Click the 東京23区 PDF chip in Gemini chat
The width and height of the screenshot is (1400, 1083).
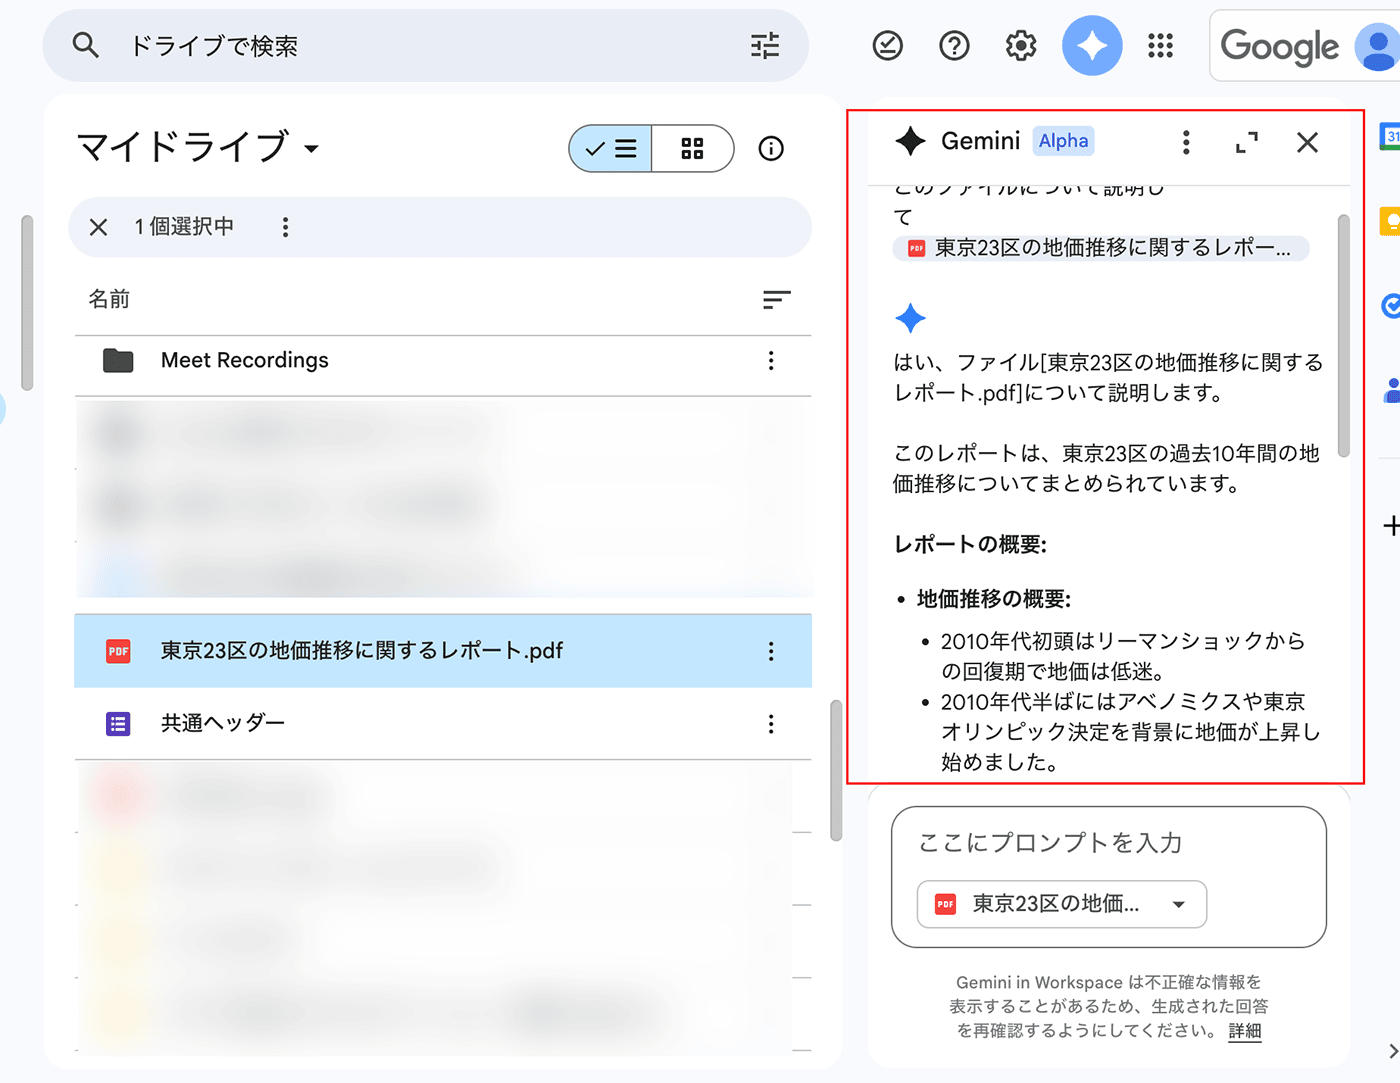pyautogui.click(x=1100, y=248)
